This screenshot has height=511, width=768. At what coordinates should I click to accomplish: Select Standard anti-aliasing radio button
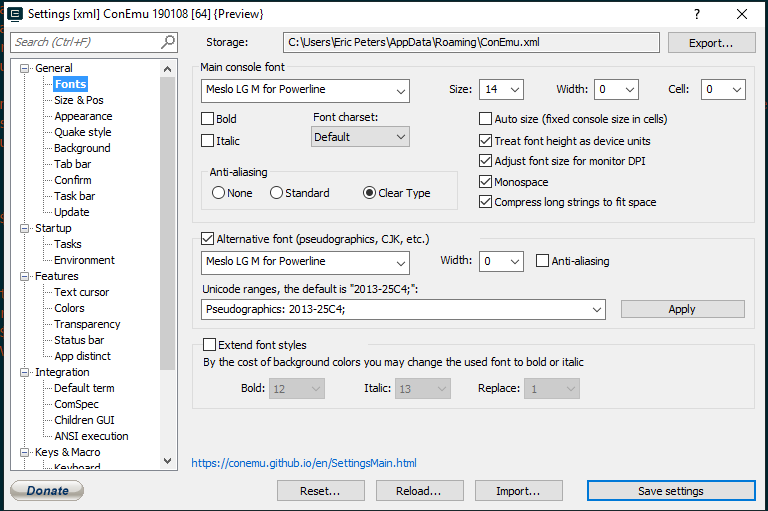(276, 193)
